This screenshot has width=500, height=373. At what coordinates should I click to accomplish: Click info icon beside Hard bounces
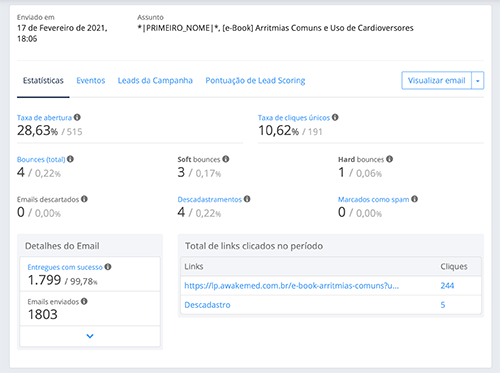coord(389,159)
